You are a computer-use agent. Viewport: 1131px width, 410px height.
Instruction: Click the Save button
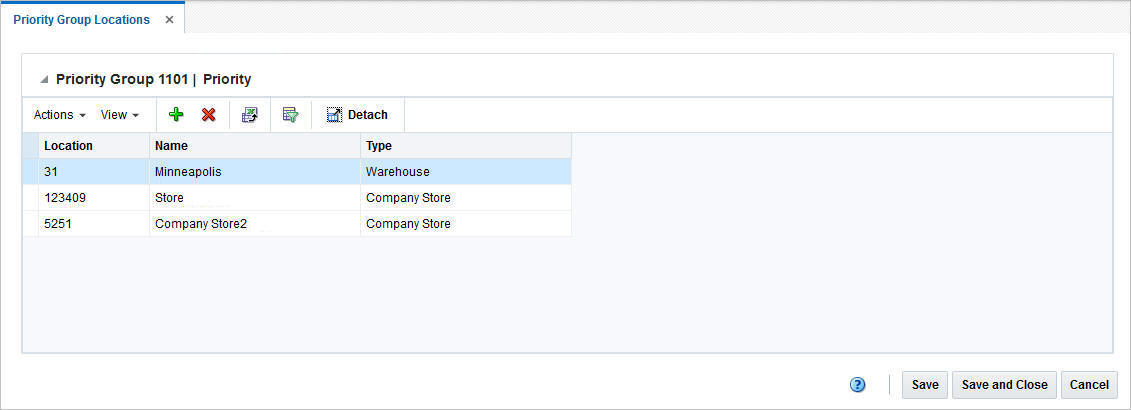[925, 385]
